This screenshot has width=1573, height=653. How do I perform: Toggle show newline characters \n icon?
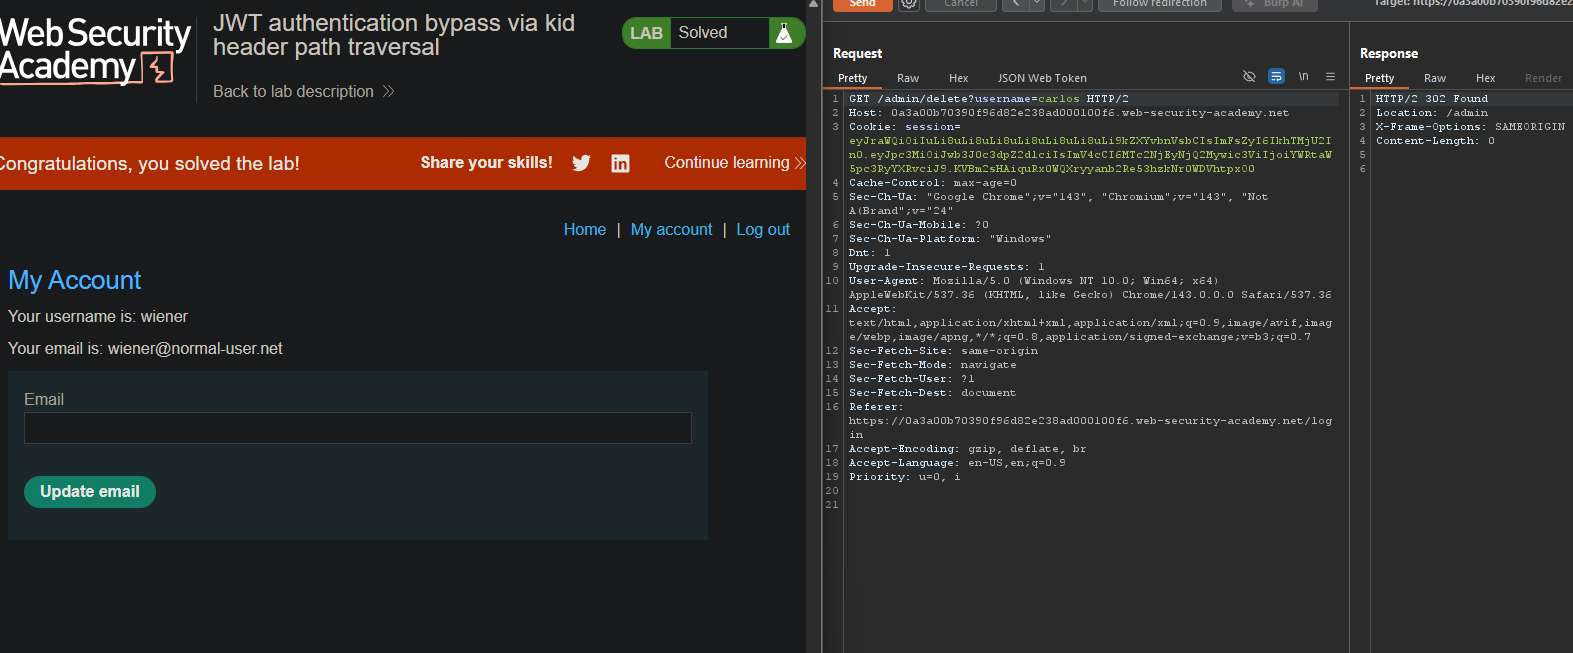[1303, 76]
